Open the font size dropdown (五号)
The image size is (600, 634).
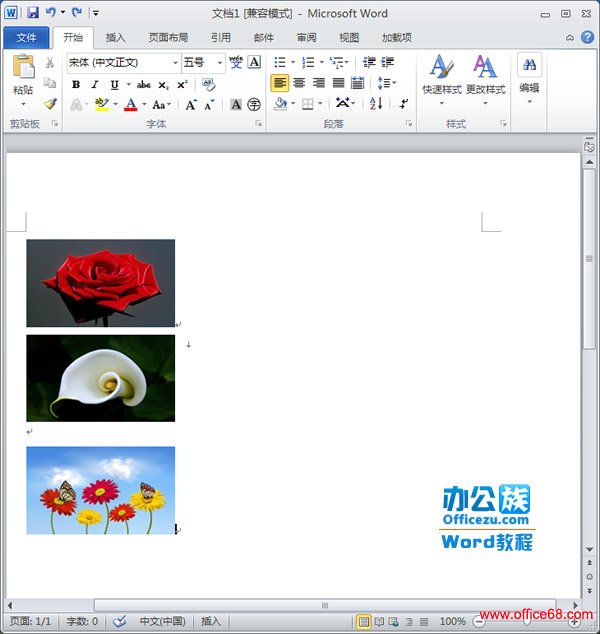pos(220,63)
